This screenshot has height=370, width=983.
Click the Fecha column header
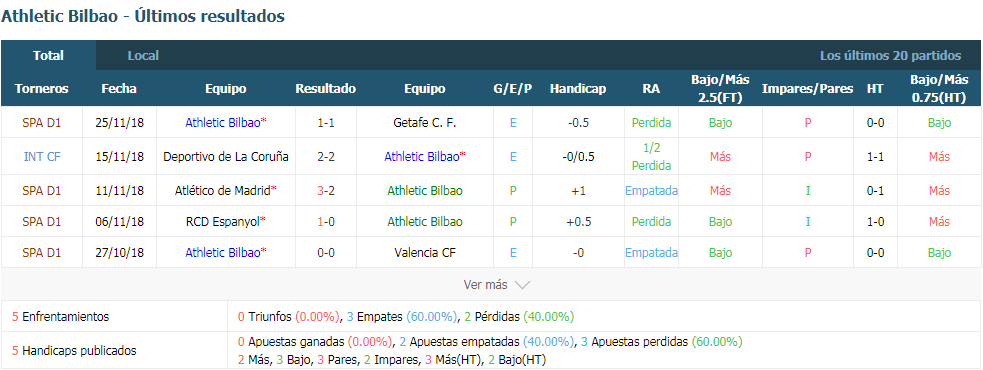(119, 88)
